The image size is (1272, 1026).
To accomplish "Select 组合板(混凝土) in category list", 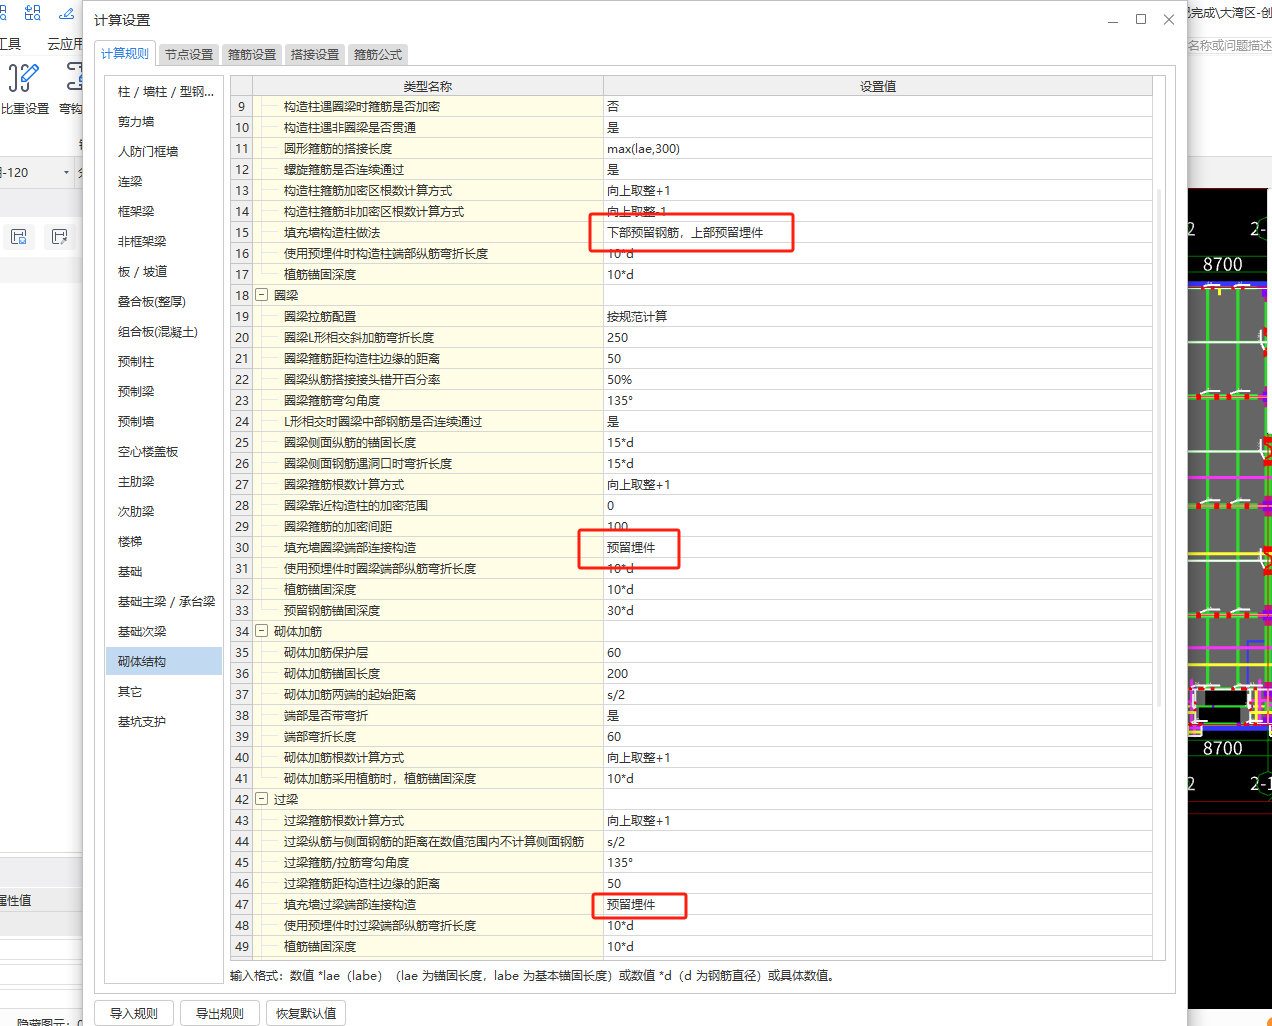I will (x=164, y=332).
